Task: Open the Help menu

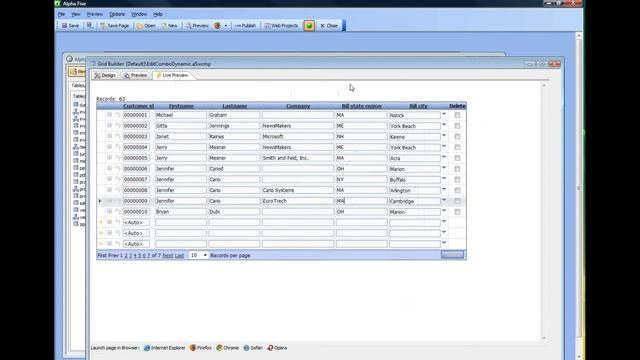Action: 158,14
